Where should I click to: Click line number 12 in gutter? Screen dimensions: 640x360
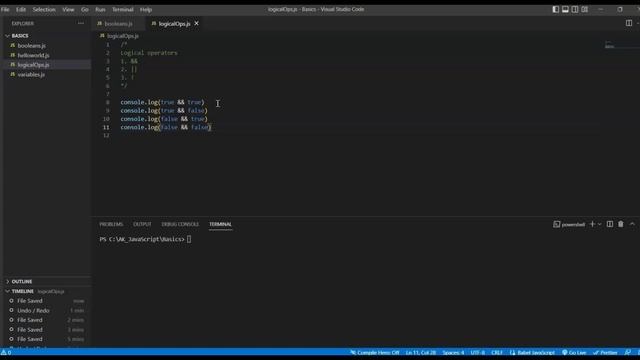coord(106,136)
